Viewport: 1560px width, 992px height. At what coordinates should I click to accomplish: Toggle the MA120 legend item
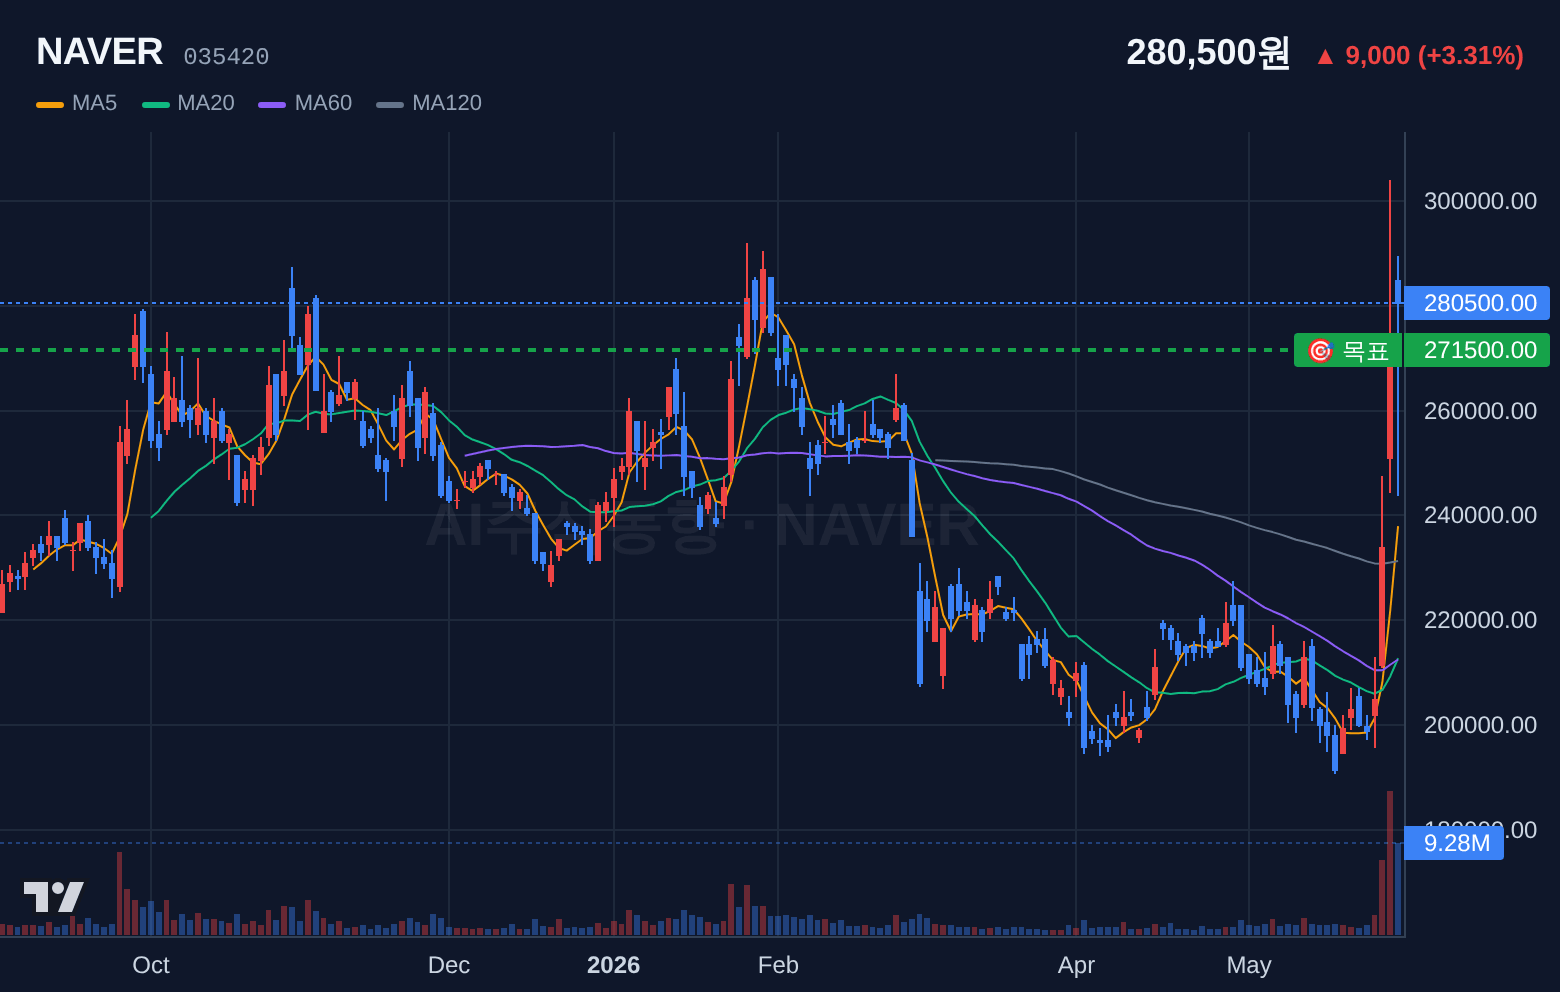[429, 103]
